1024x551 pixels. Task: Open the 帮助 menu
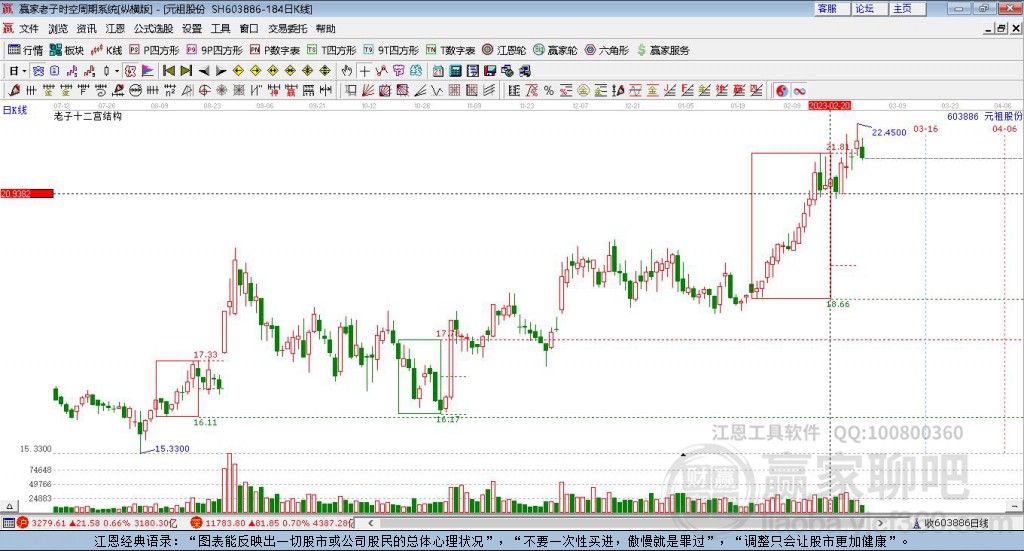pos(325,29)
